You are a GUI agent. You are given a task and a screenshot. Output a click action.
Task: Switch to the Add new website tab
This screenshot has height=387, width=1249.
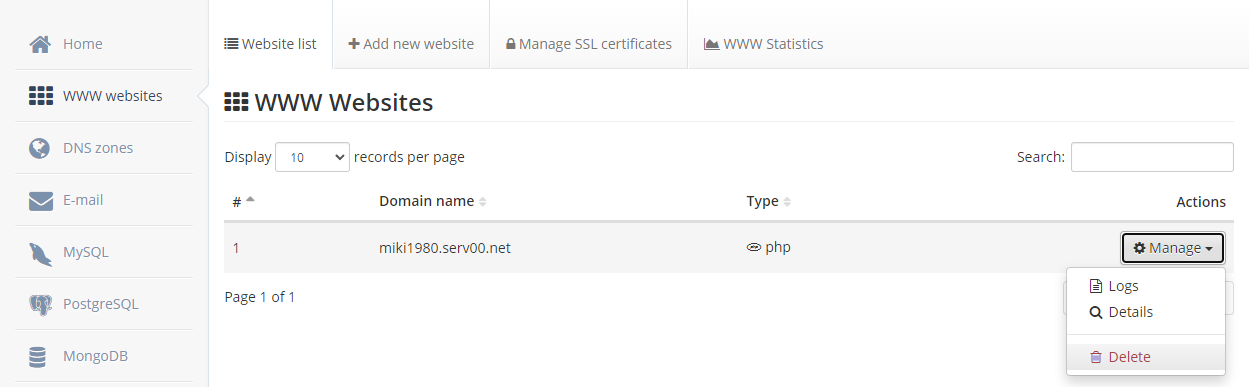411,44
